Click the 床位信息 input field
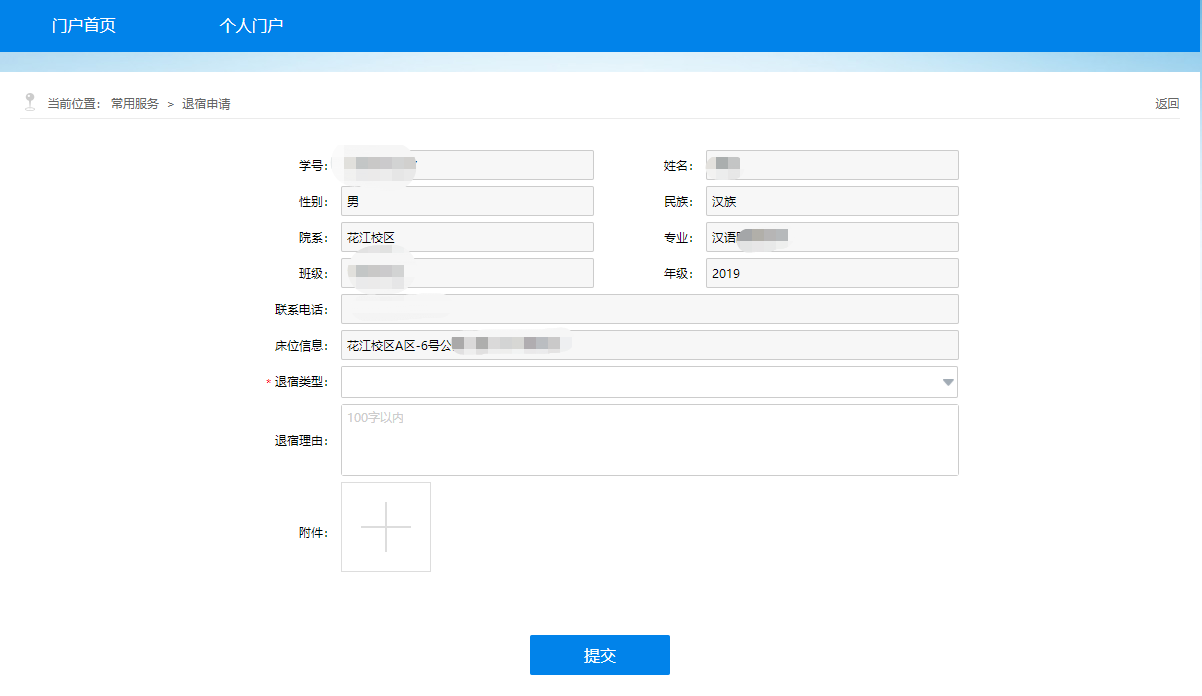Viewport: 1202px width, 696px height. click(x=649, y=345)
